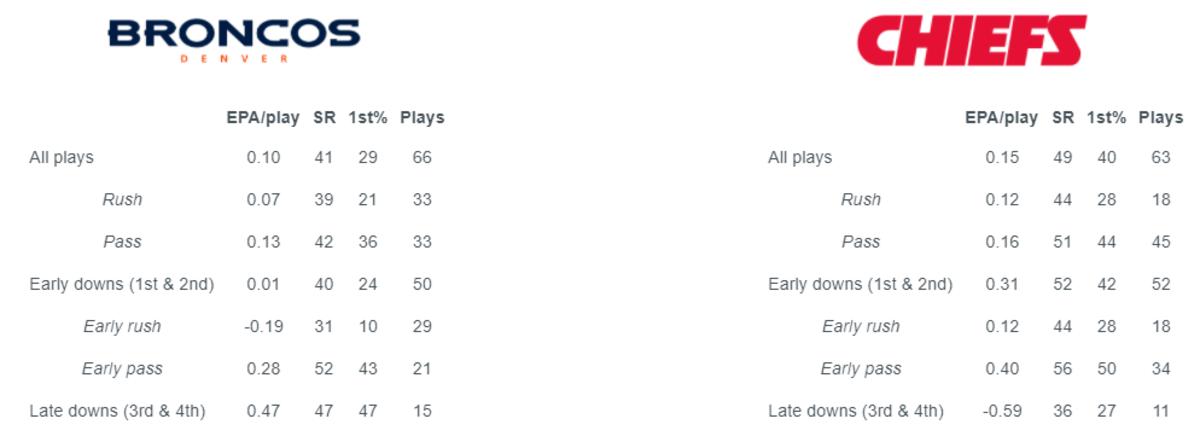Viewport: 1200px width, 442px height.
Task: Click Chiefs early pass EPA value 0.40
Action: click(1002, 368)
